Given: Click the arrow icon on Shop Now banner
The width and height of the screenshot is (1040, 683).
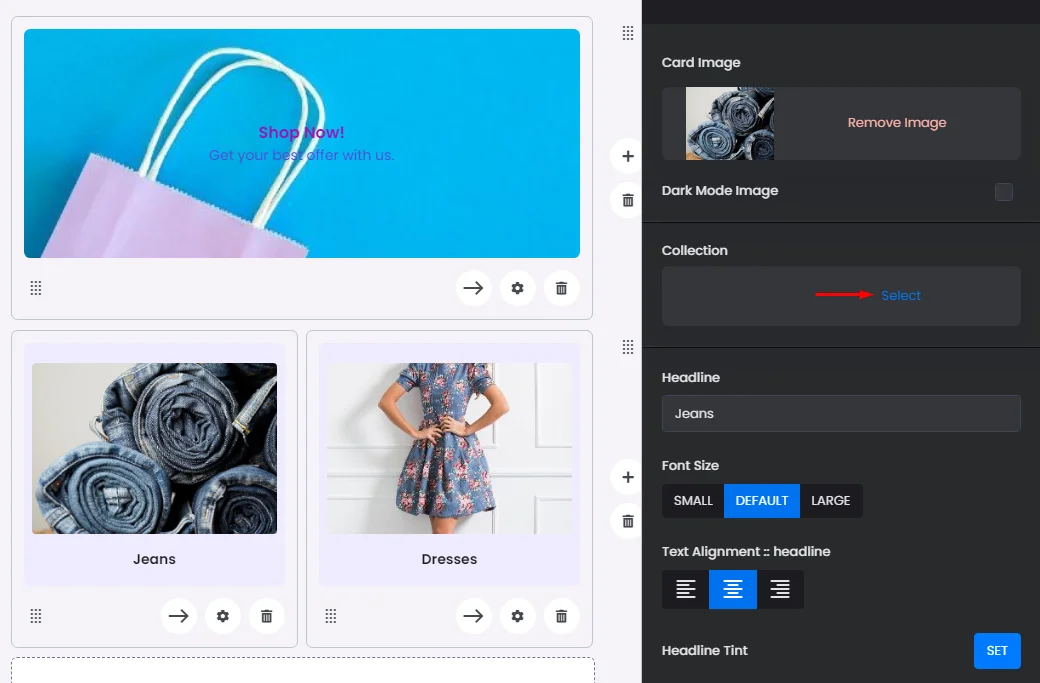Looking at the screenshot, I should tap(473, 288).
